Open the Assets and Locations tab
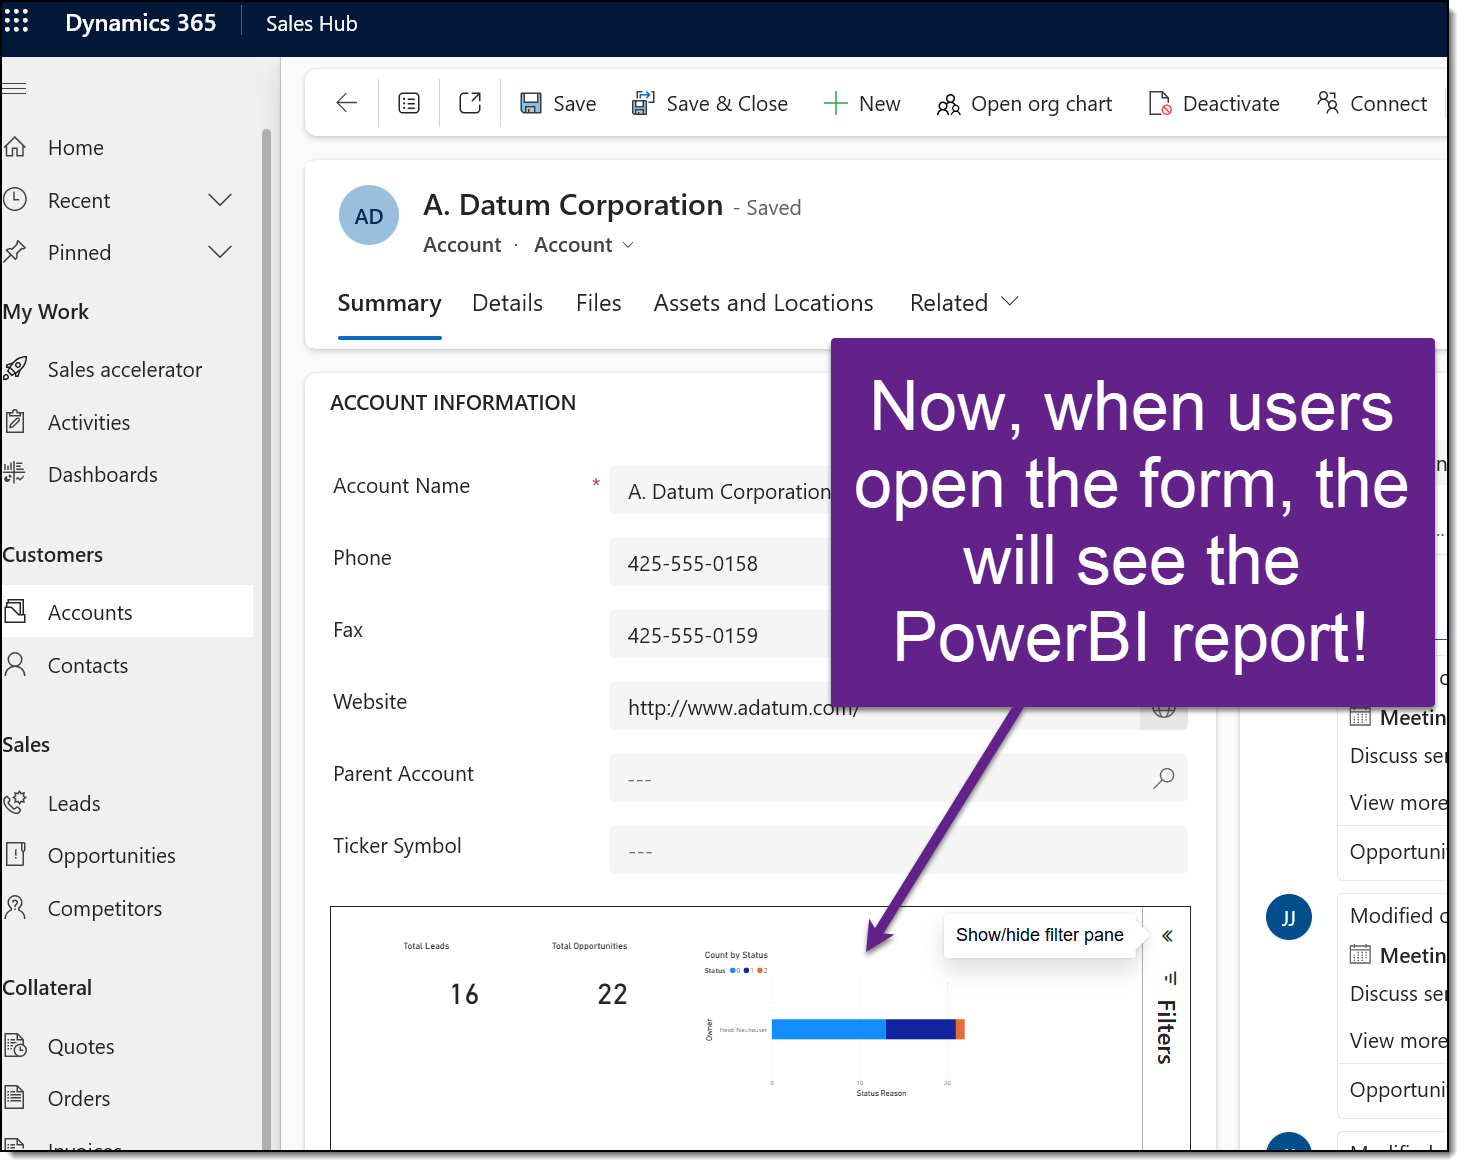Screen dimensions: 1464x1167 (763, 303)
